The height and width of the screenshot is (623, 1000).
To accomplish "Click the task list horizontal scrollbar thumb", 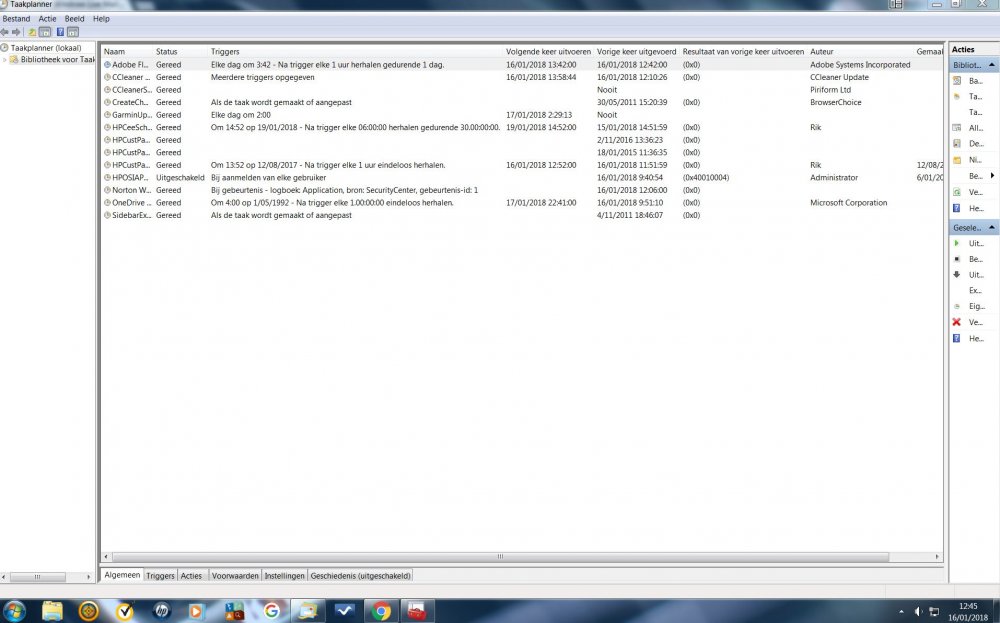I will (x=500, y=557).
